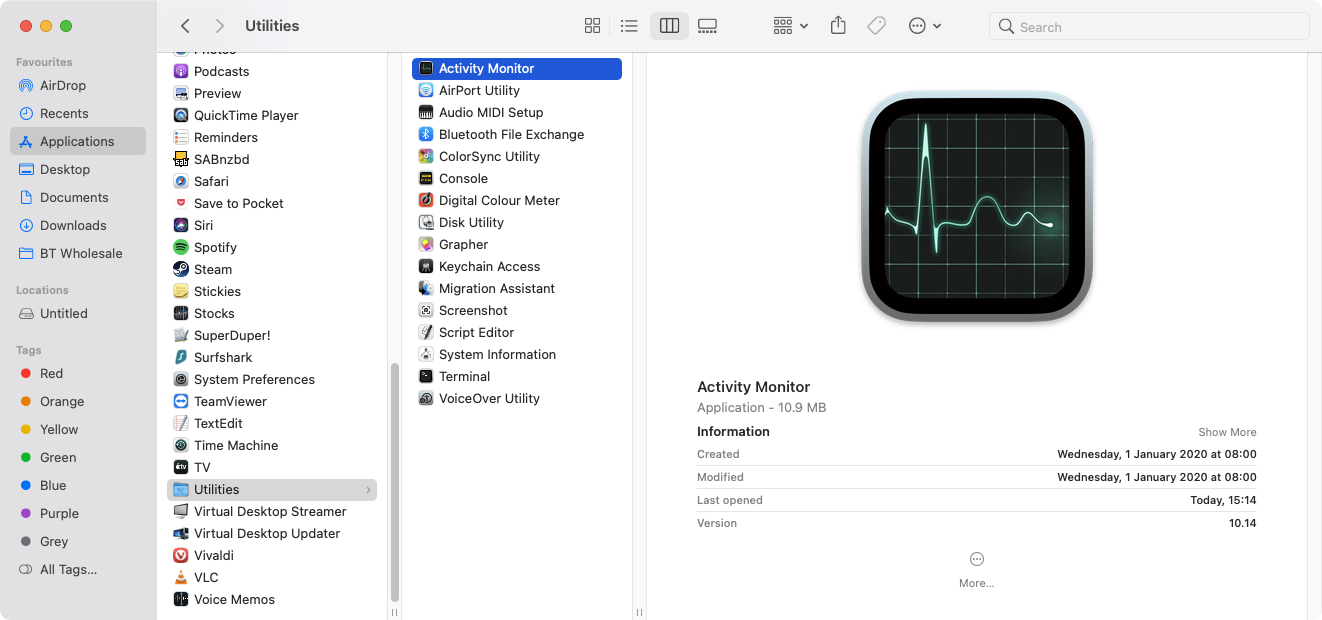
Task: Open Desktop in the sidebar
Action: click(78, 169)
